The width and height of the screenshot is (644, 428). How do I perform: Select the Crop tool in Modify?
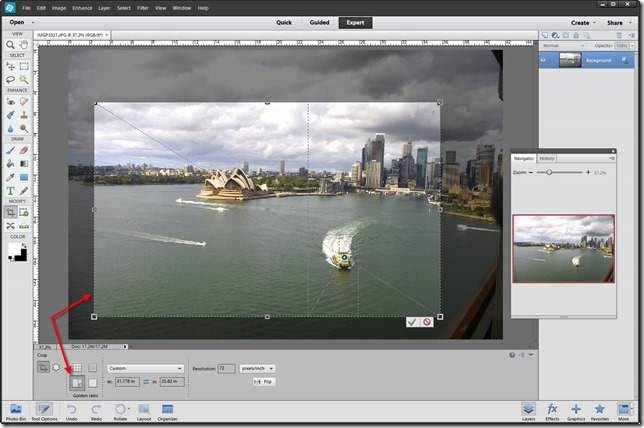click(x=10, y=212)
